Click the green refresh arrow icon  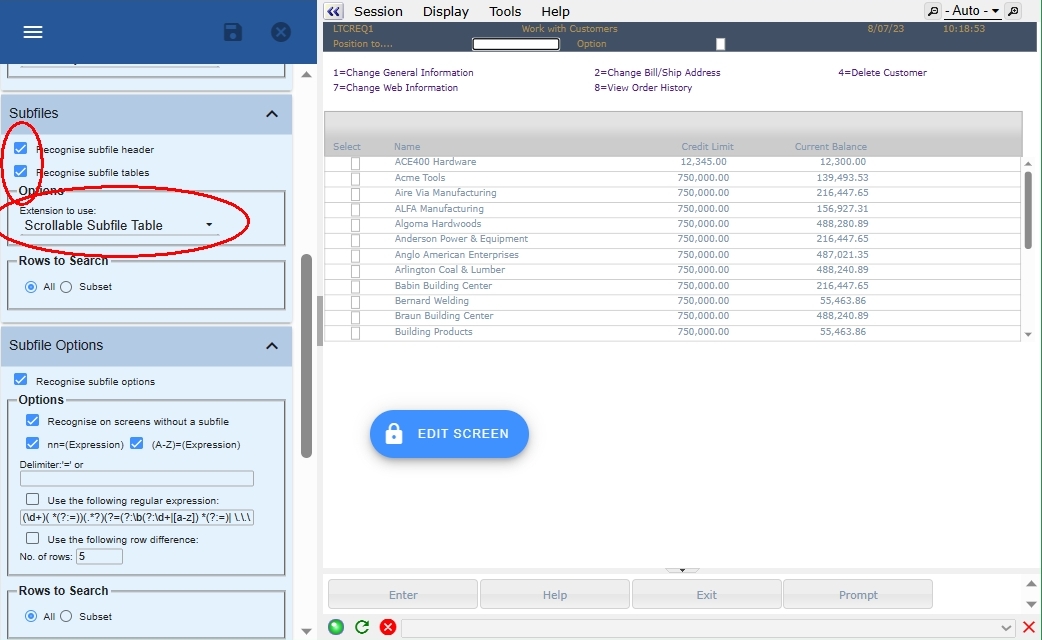(362, 628)
